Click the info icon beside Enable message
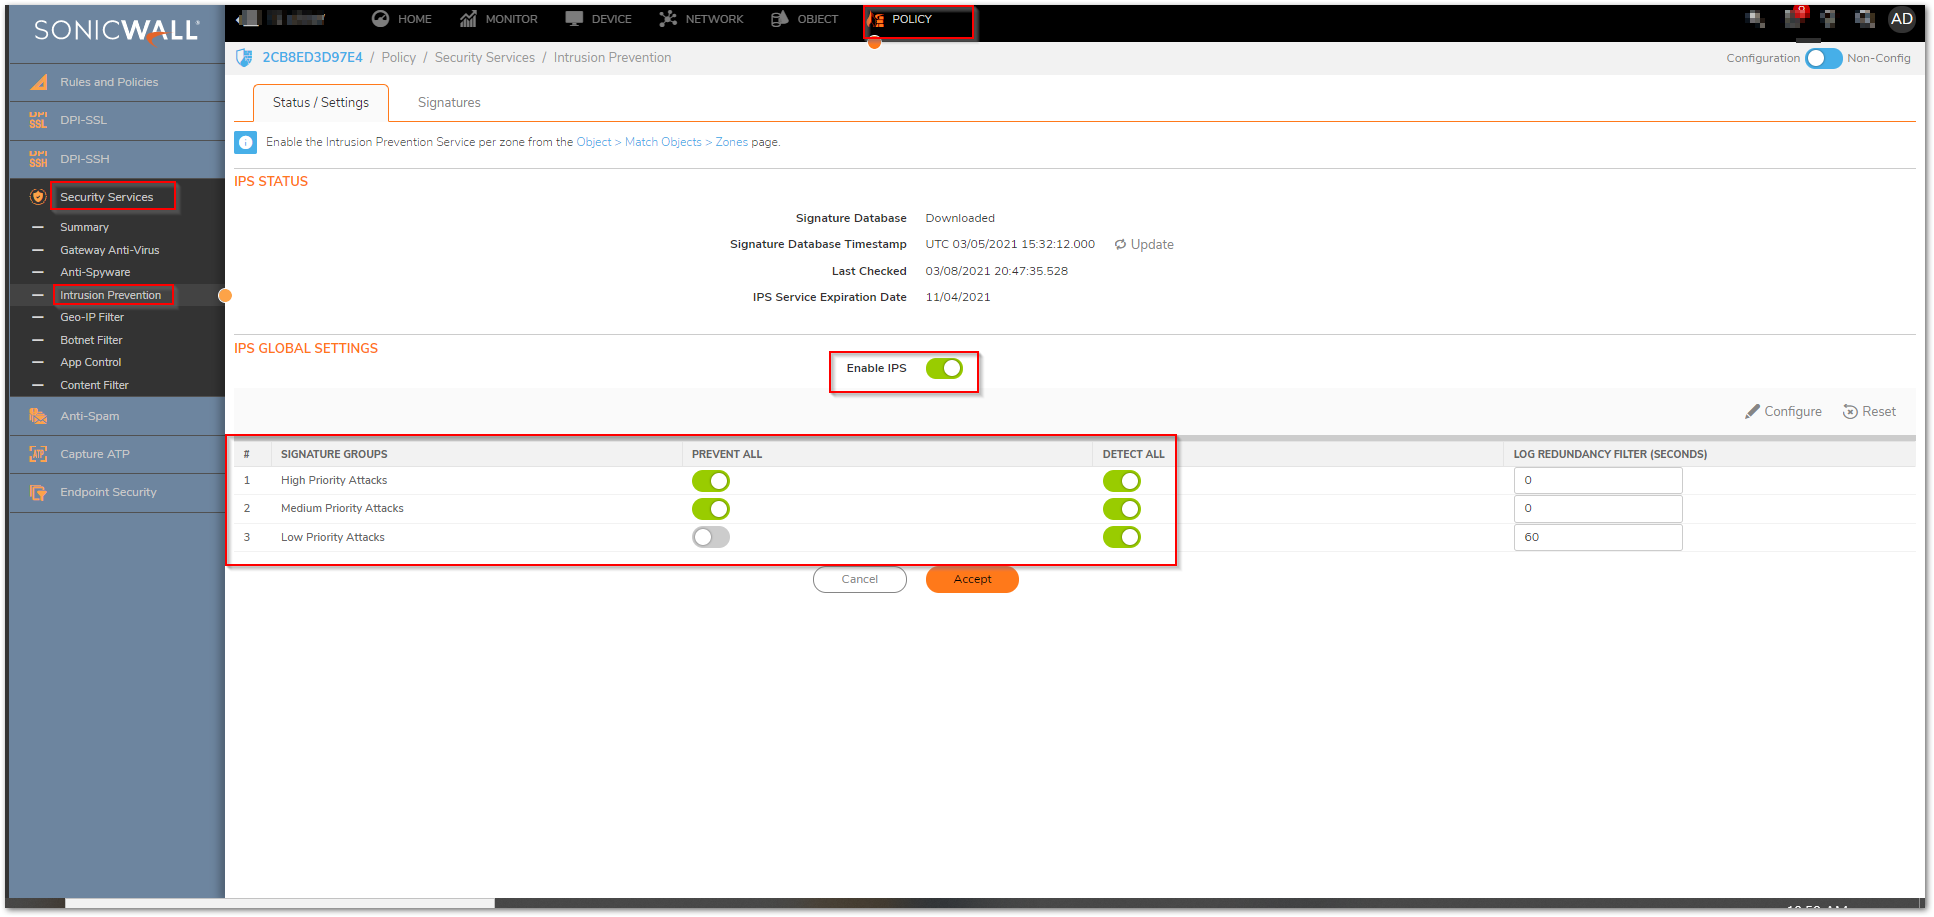Viewport: 1934px width, 917px height. coord(245,142)
